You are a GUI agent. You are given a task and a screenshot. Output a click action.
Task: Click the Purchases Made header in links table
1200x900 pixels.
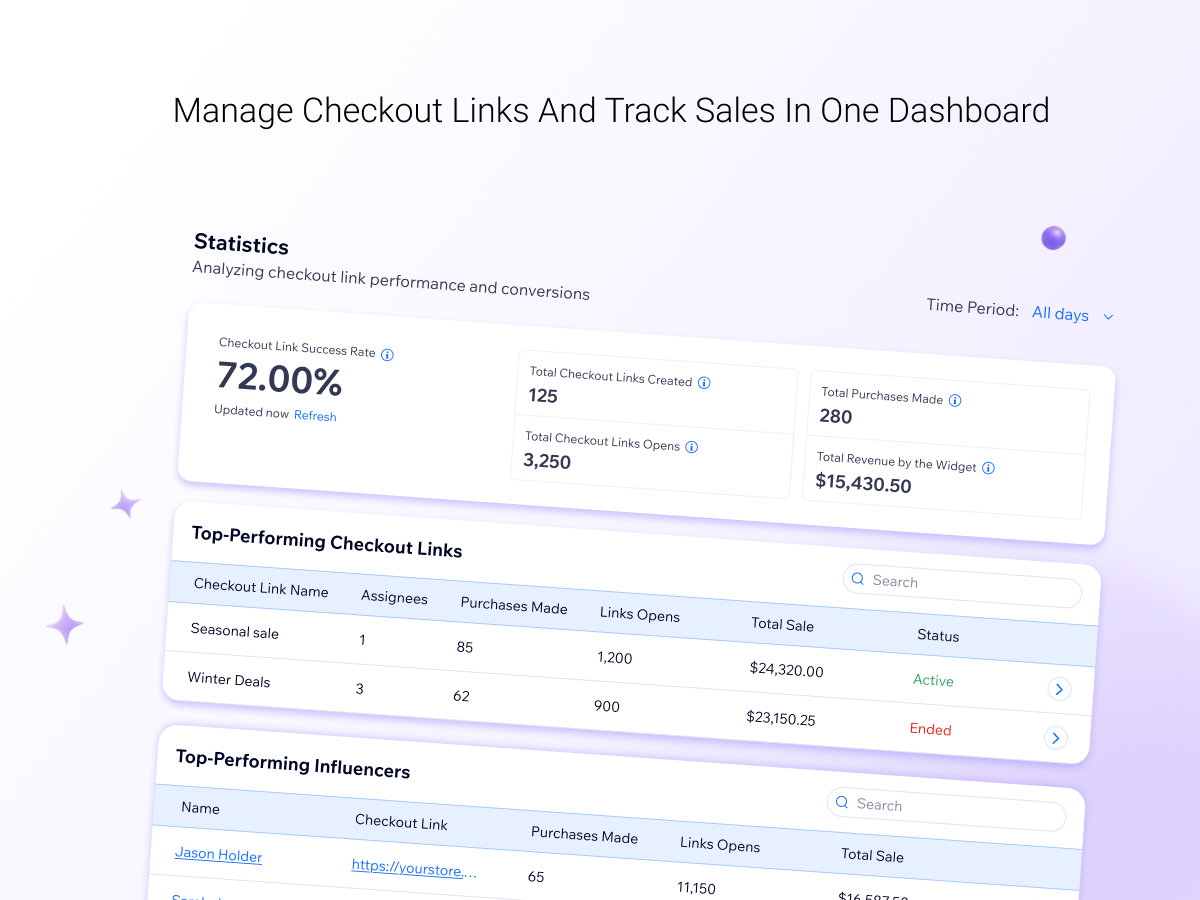point(514,606)
